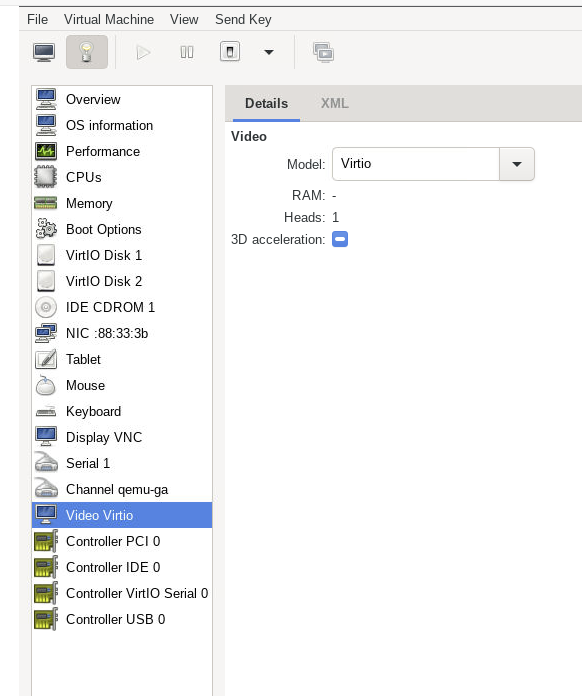Click the CPUs label

pyautogui.click(x=84, y=177)
